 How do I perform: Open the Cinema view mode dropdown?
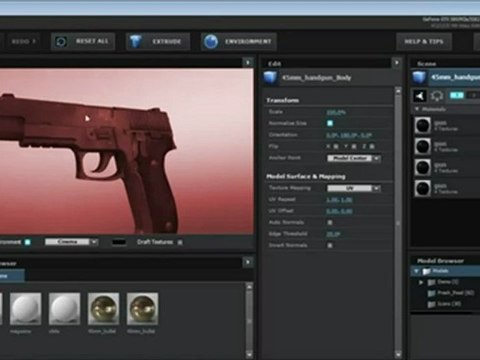(71, 242)
